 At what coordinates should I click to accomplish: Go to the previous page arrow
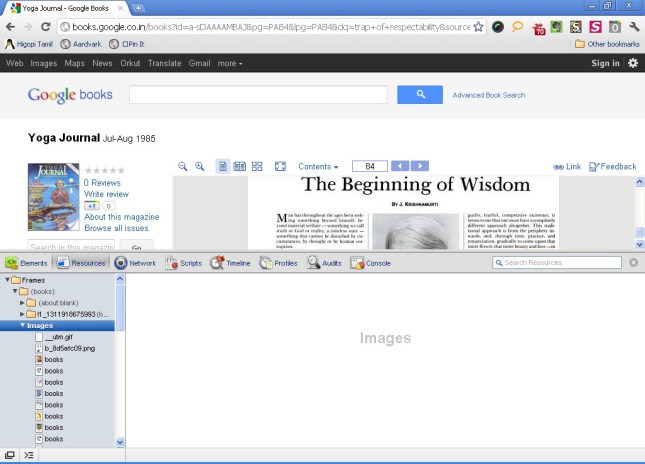click(x=400, y=166)
